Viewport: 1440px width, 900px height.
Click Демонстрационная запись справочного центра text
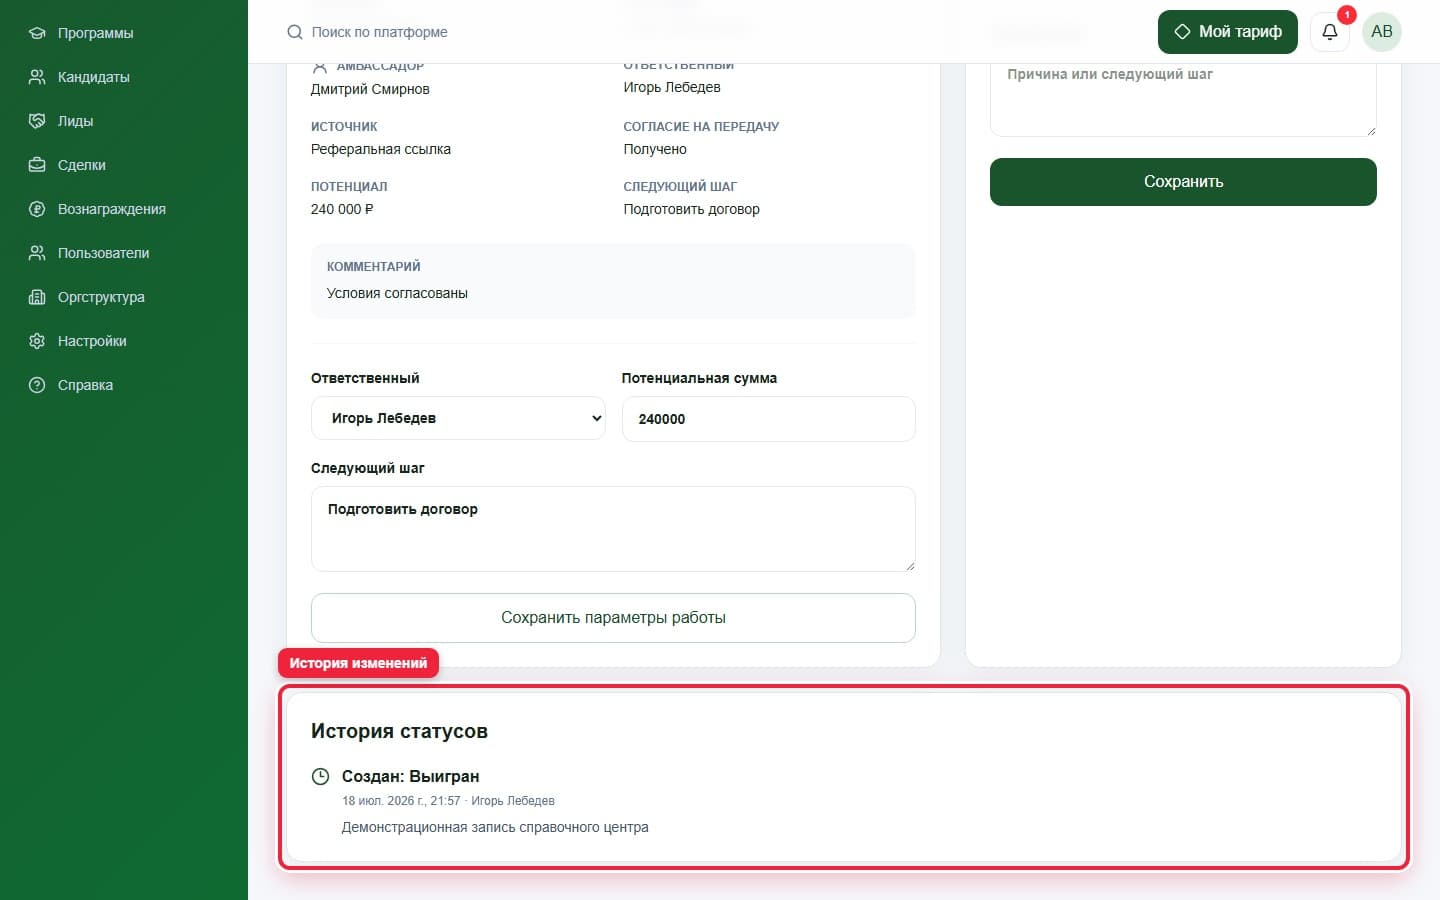click(495, 827)
